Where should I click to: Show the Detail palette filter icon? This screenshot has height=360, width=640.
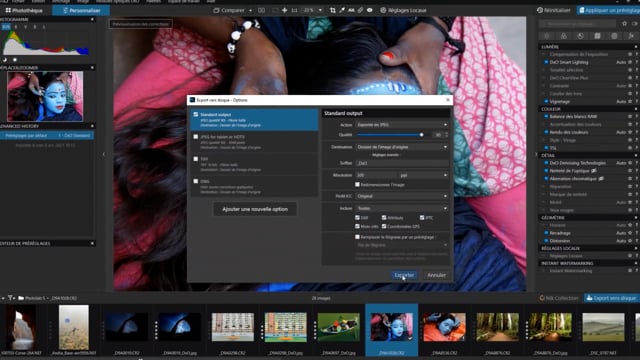580,36
